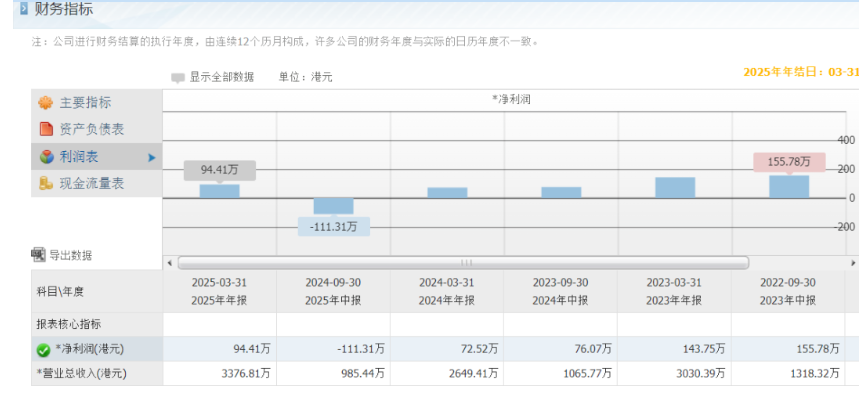This screenshot has width=868, height=394.
Task: Click the 2023-03-31 column header
Action: [674, 292]
